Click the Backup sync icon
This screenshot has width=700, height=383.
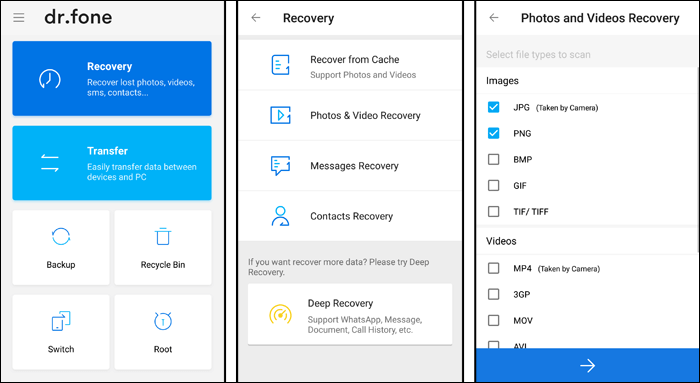(x=61, y=236)
